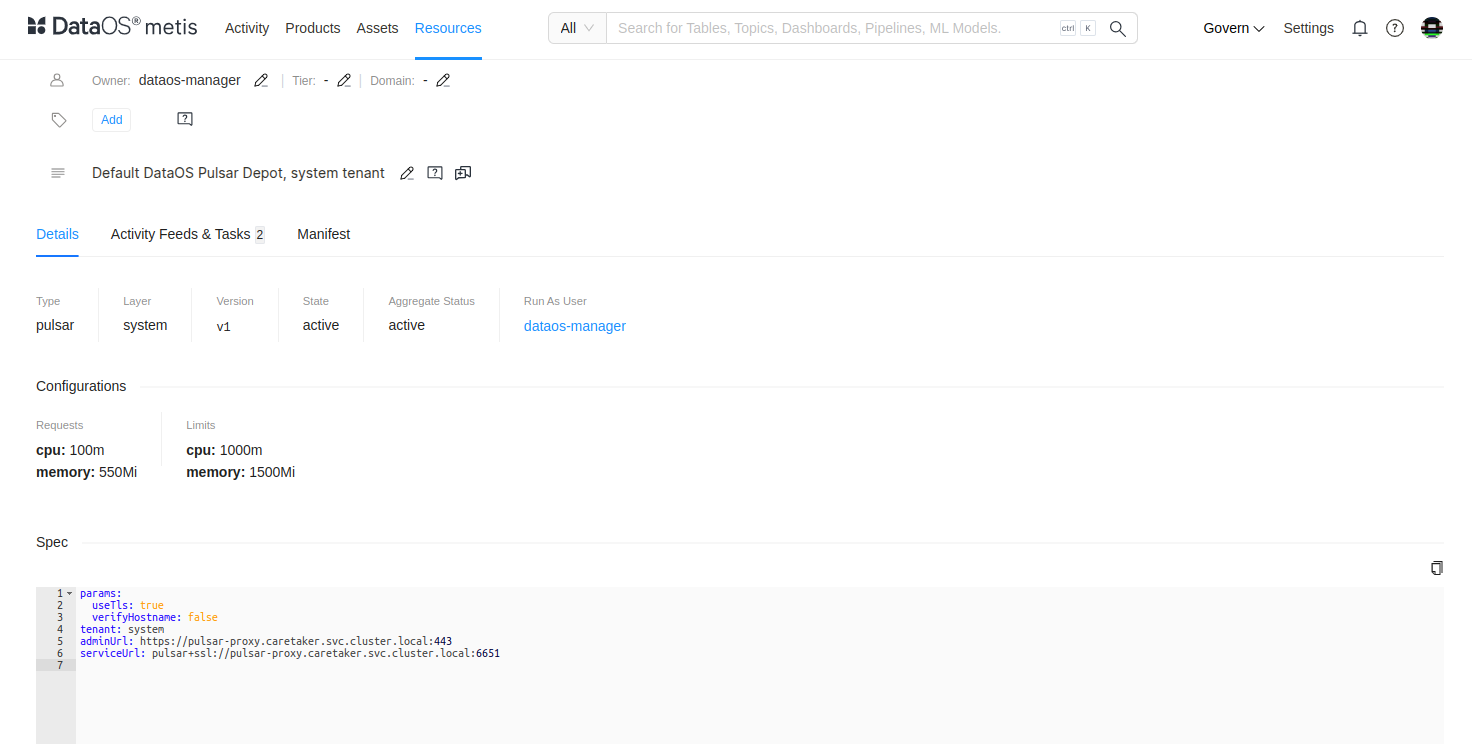The width and height of the screenshot is (1472, 744).
Task: Open the Products menu
Action: pyautogui.click(x=313, y=28)
